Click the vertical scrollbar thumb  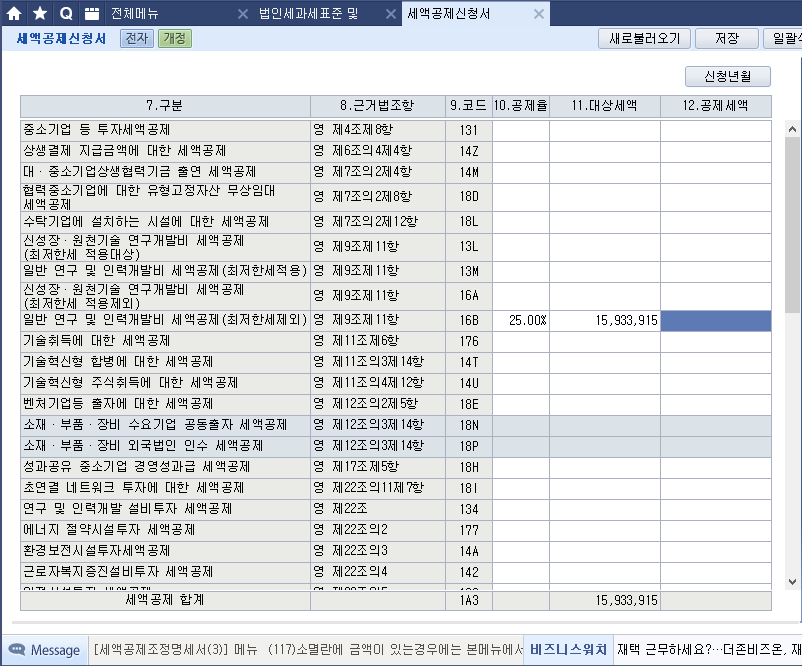(792, 224)
